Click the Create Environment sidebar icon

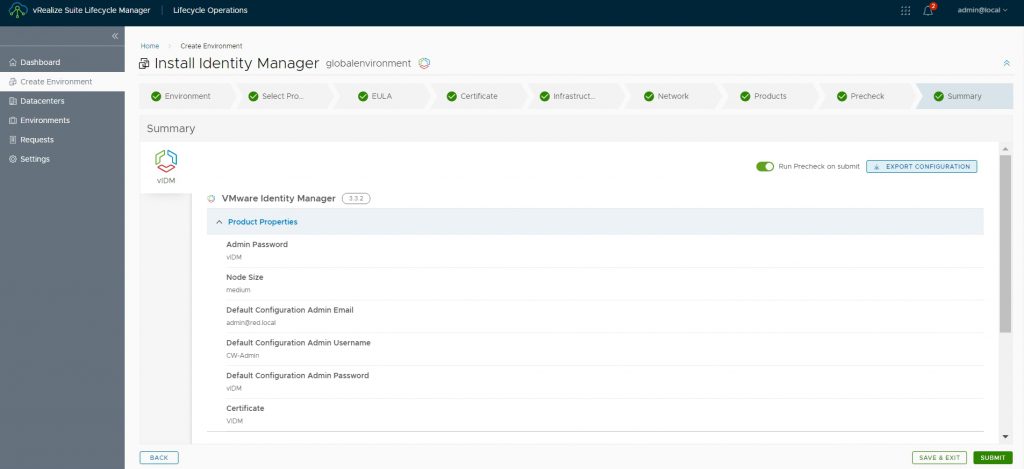pyautogui.click(x=12, y=82)
